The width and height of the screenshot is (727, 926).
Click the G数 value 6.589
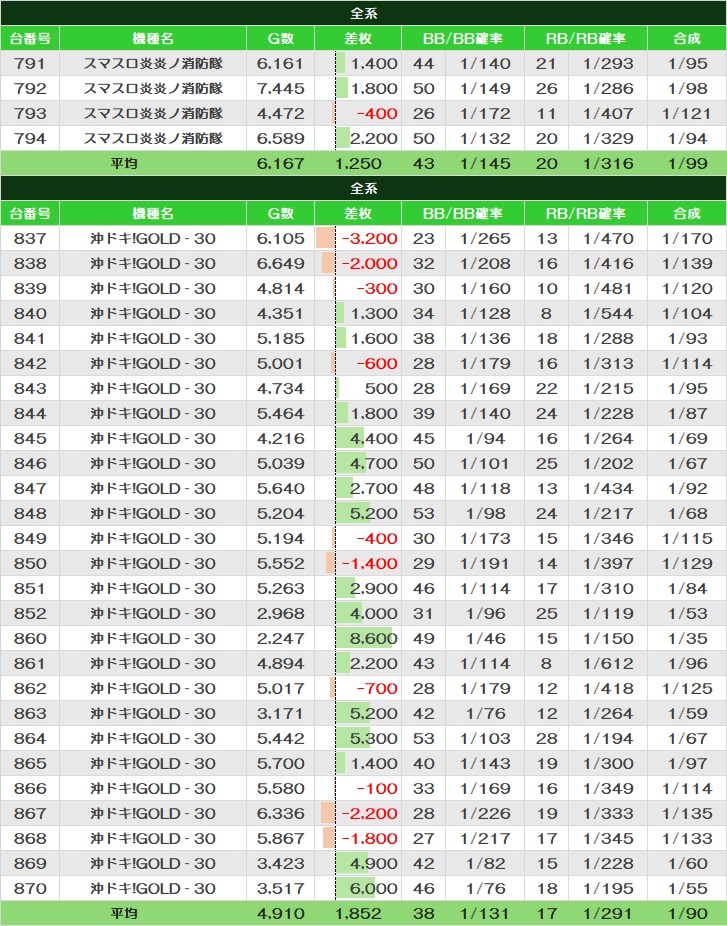(281, 139)
